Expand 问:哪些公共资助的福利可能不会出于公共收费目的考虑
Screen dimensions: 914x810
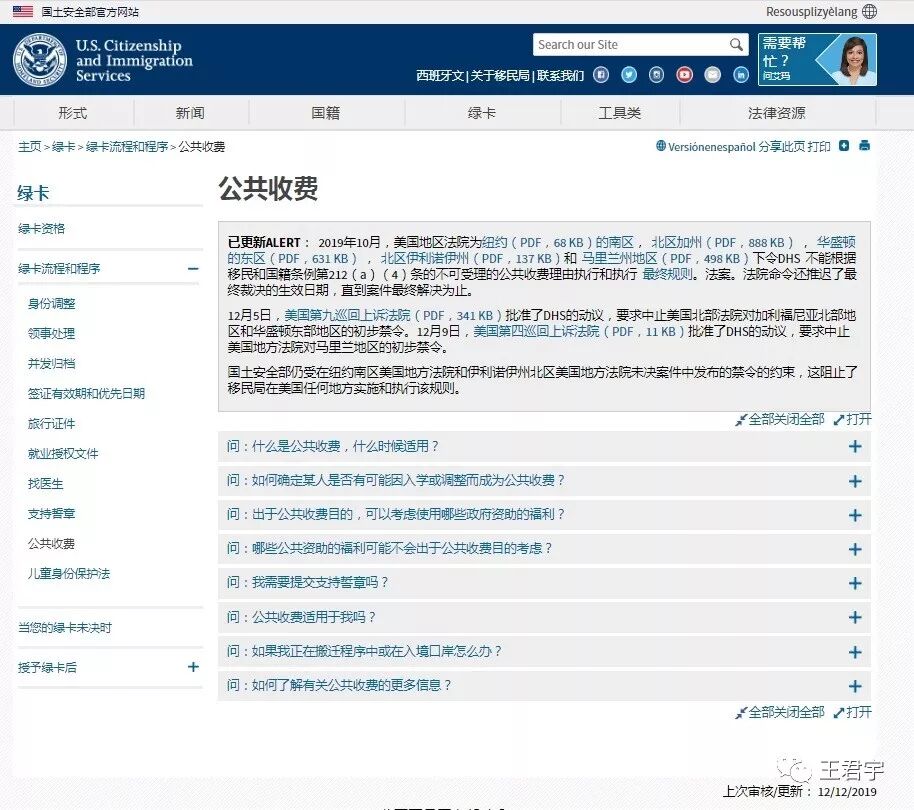(544, 548)
